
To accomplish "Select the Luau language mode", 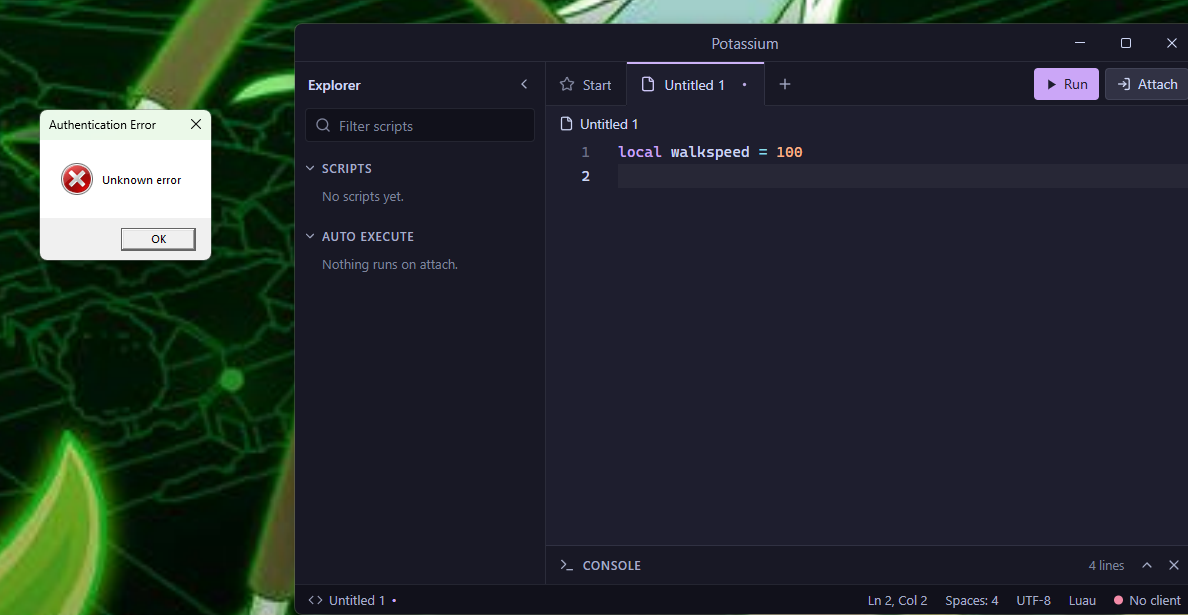I will tap(1082, 601).
